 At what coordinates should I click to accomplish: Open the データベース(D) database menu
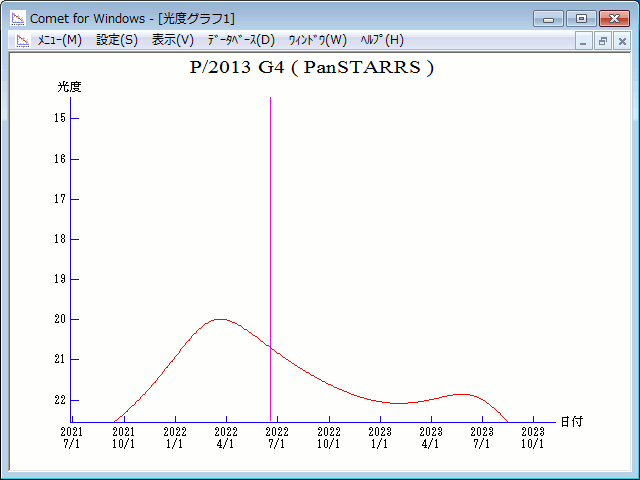click(240, 40)
